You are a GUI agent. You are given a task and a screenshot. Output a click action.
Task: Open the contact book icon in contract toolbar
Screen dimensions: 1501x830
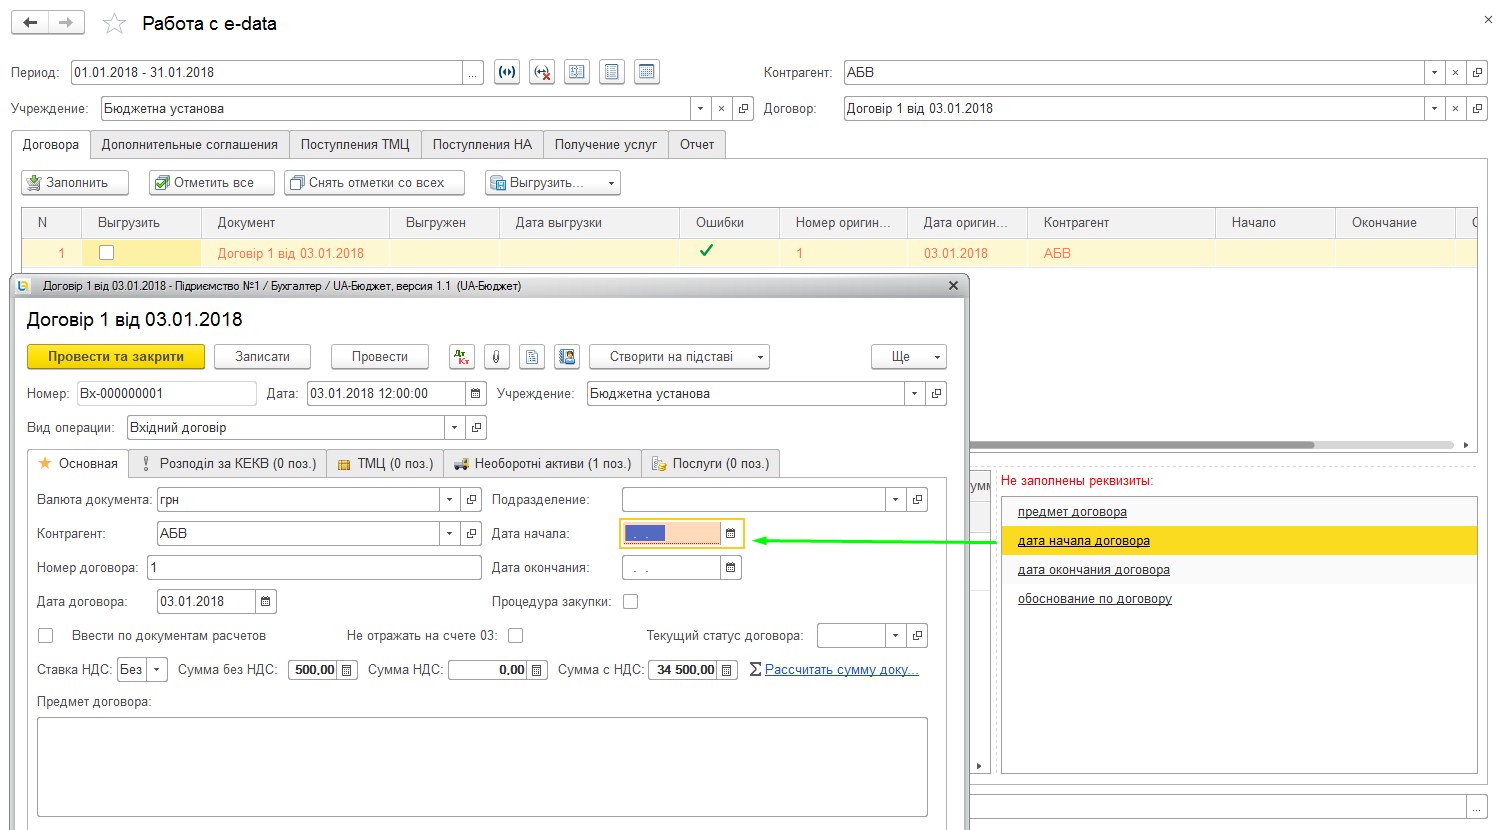(x=567, y=356)
